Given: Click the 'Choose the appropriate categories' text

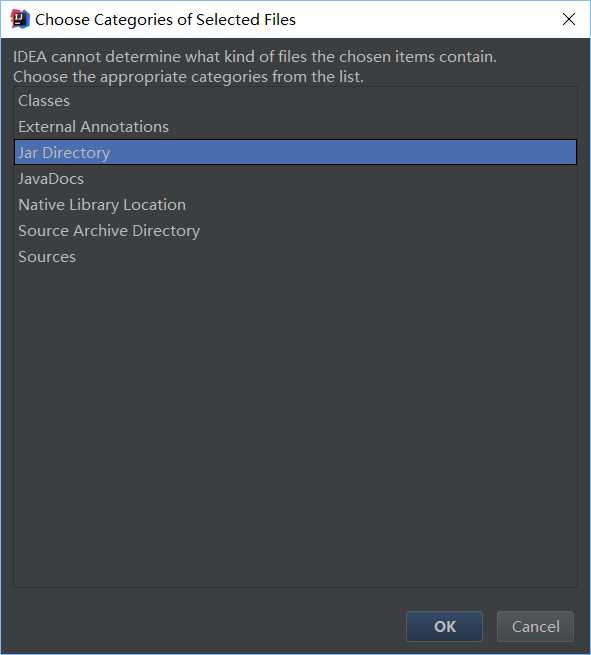Looking at the screenshot, I should point(188,76).
